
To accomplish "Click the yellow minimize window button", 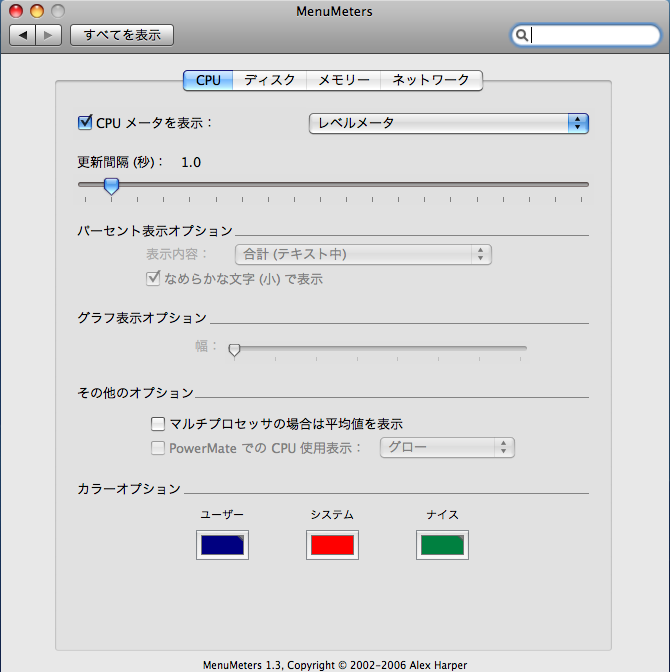I will pos(37,11).
